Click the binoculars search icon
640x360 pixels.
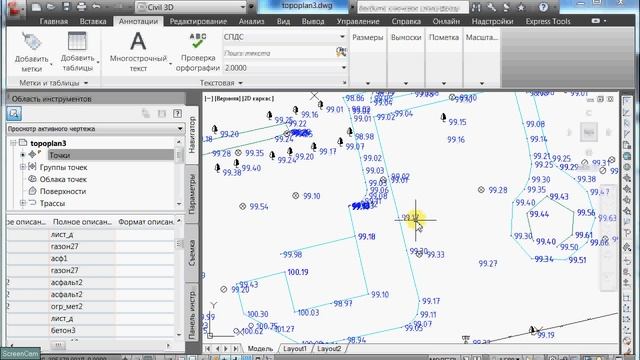[x=476, y=7]
